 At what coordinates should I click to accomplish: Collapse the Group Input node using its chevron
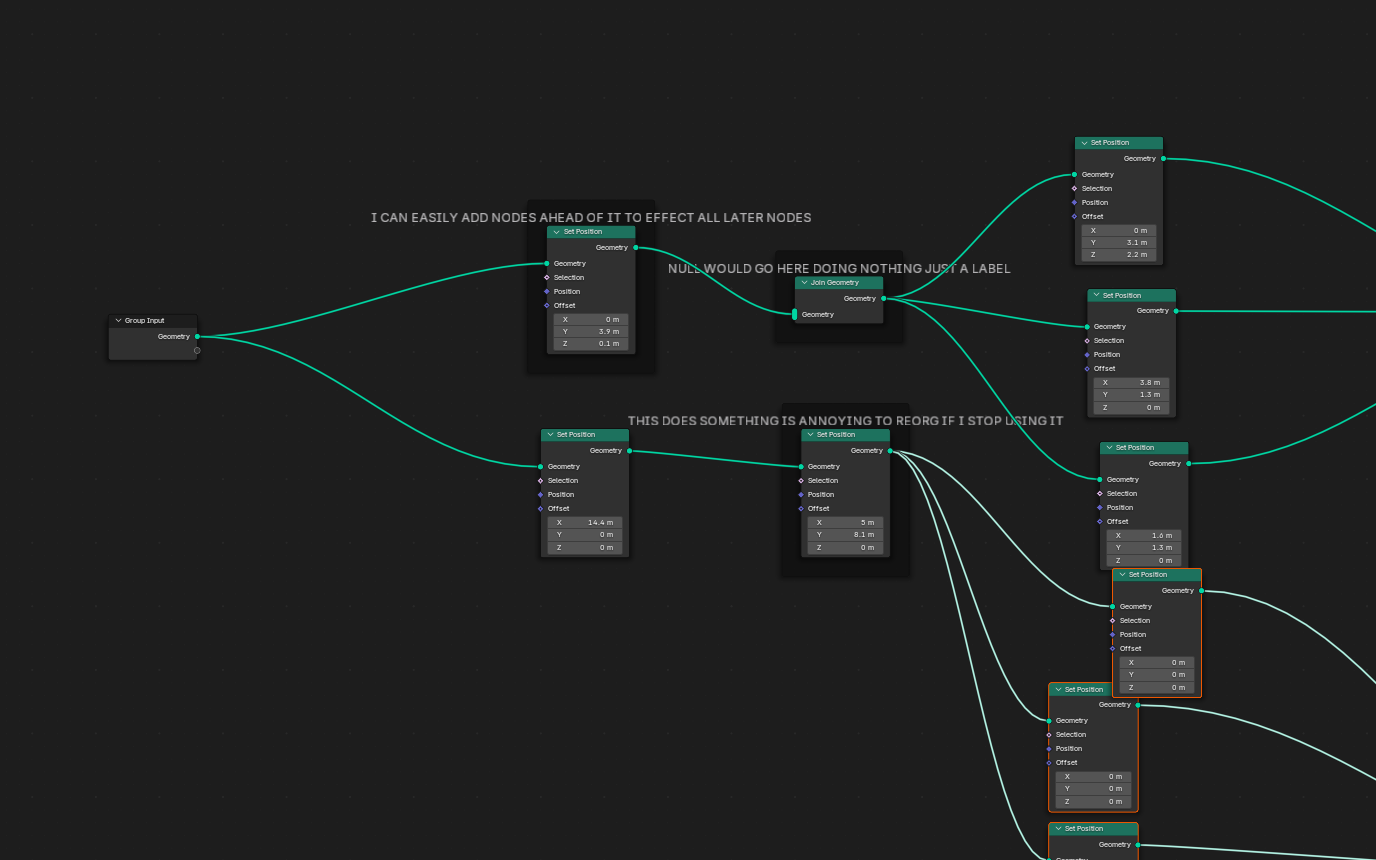(x=118, y=321)
